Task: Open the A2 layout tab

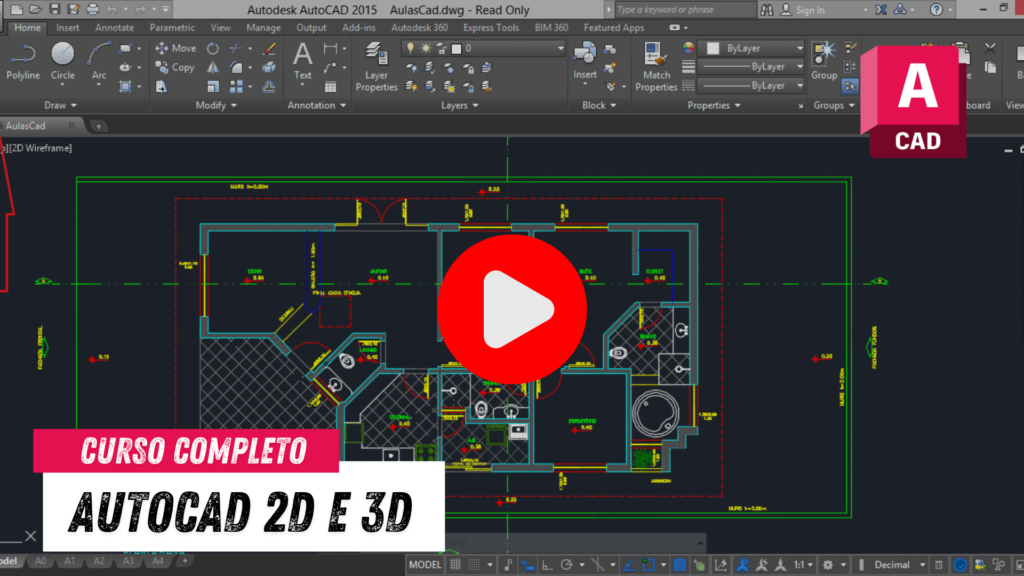Action: pos(99,562)
